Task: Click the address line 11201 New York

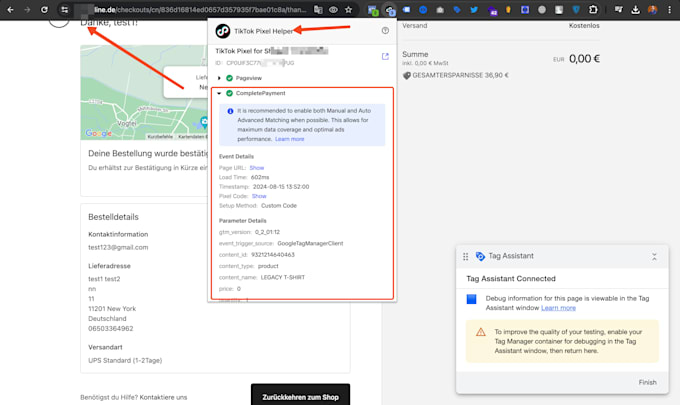Action: (112, 309)
